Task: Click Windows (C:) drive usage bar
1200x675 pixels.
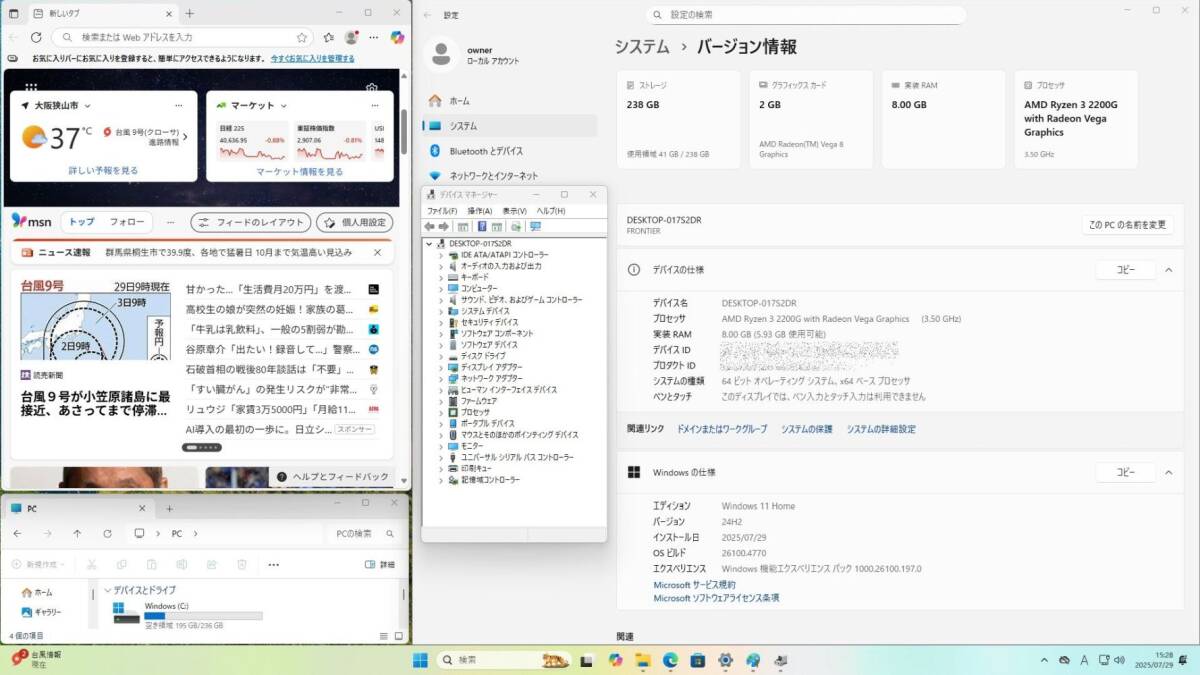Action: 204,616
